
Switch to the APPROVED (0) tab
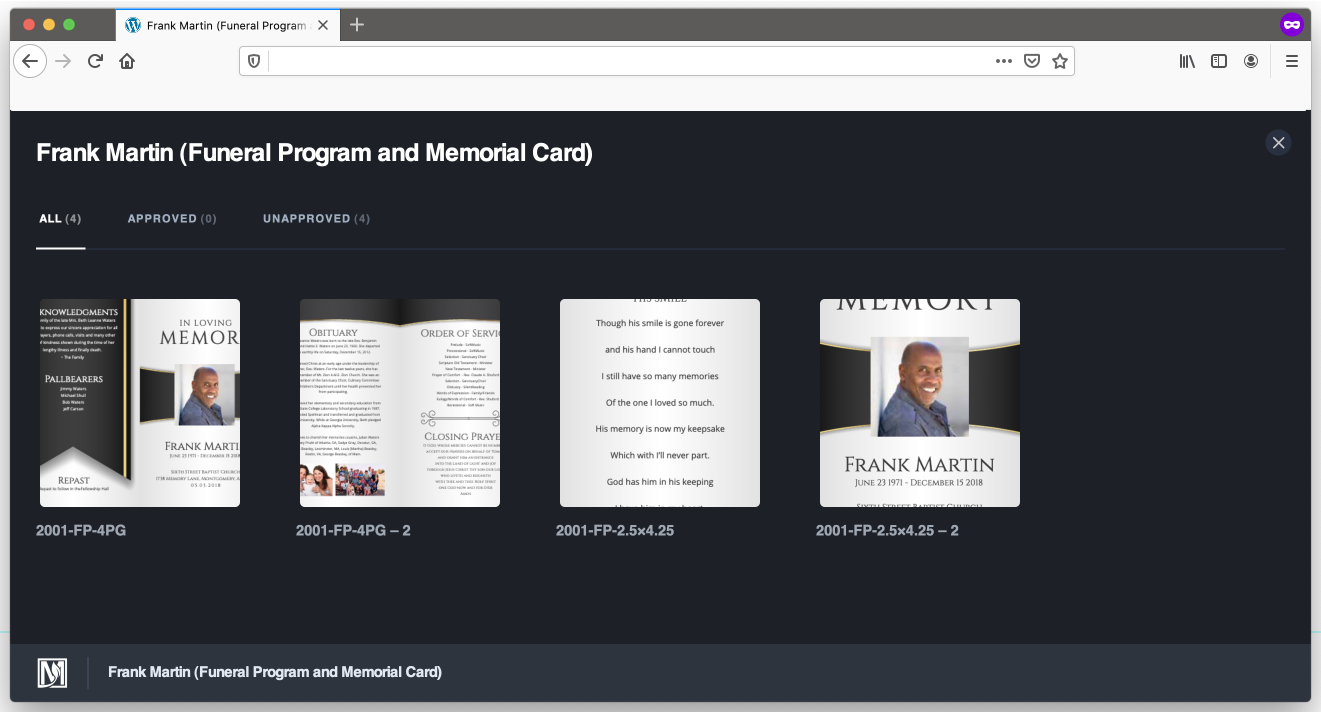tap(172, 218)
